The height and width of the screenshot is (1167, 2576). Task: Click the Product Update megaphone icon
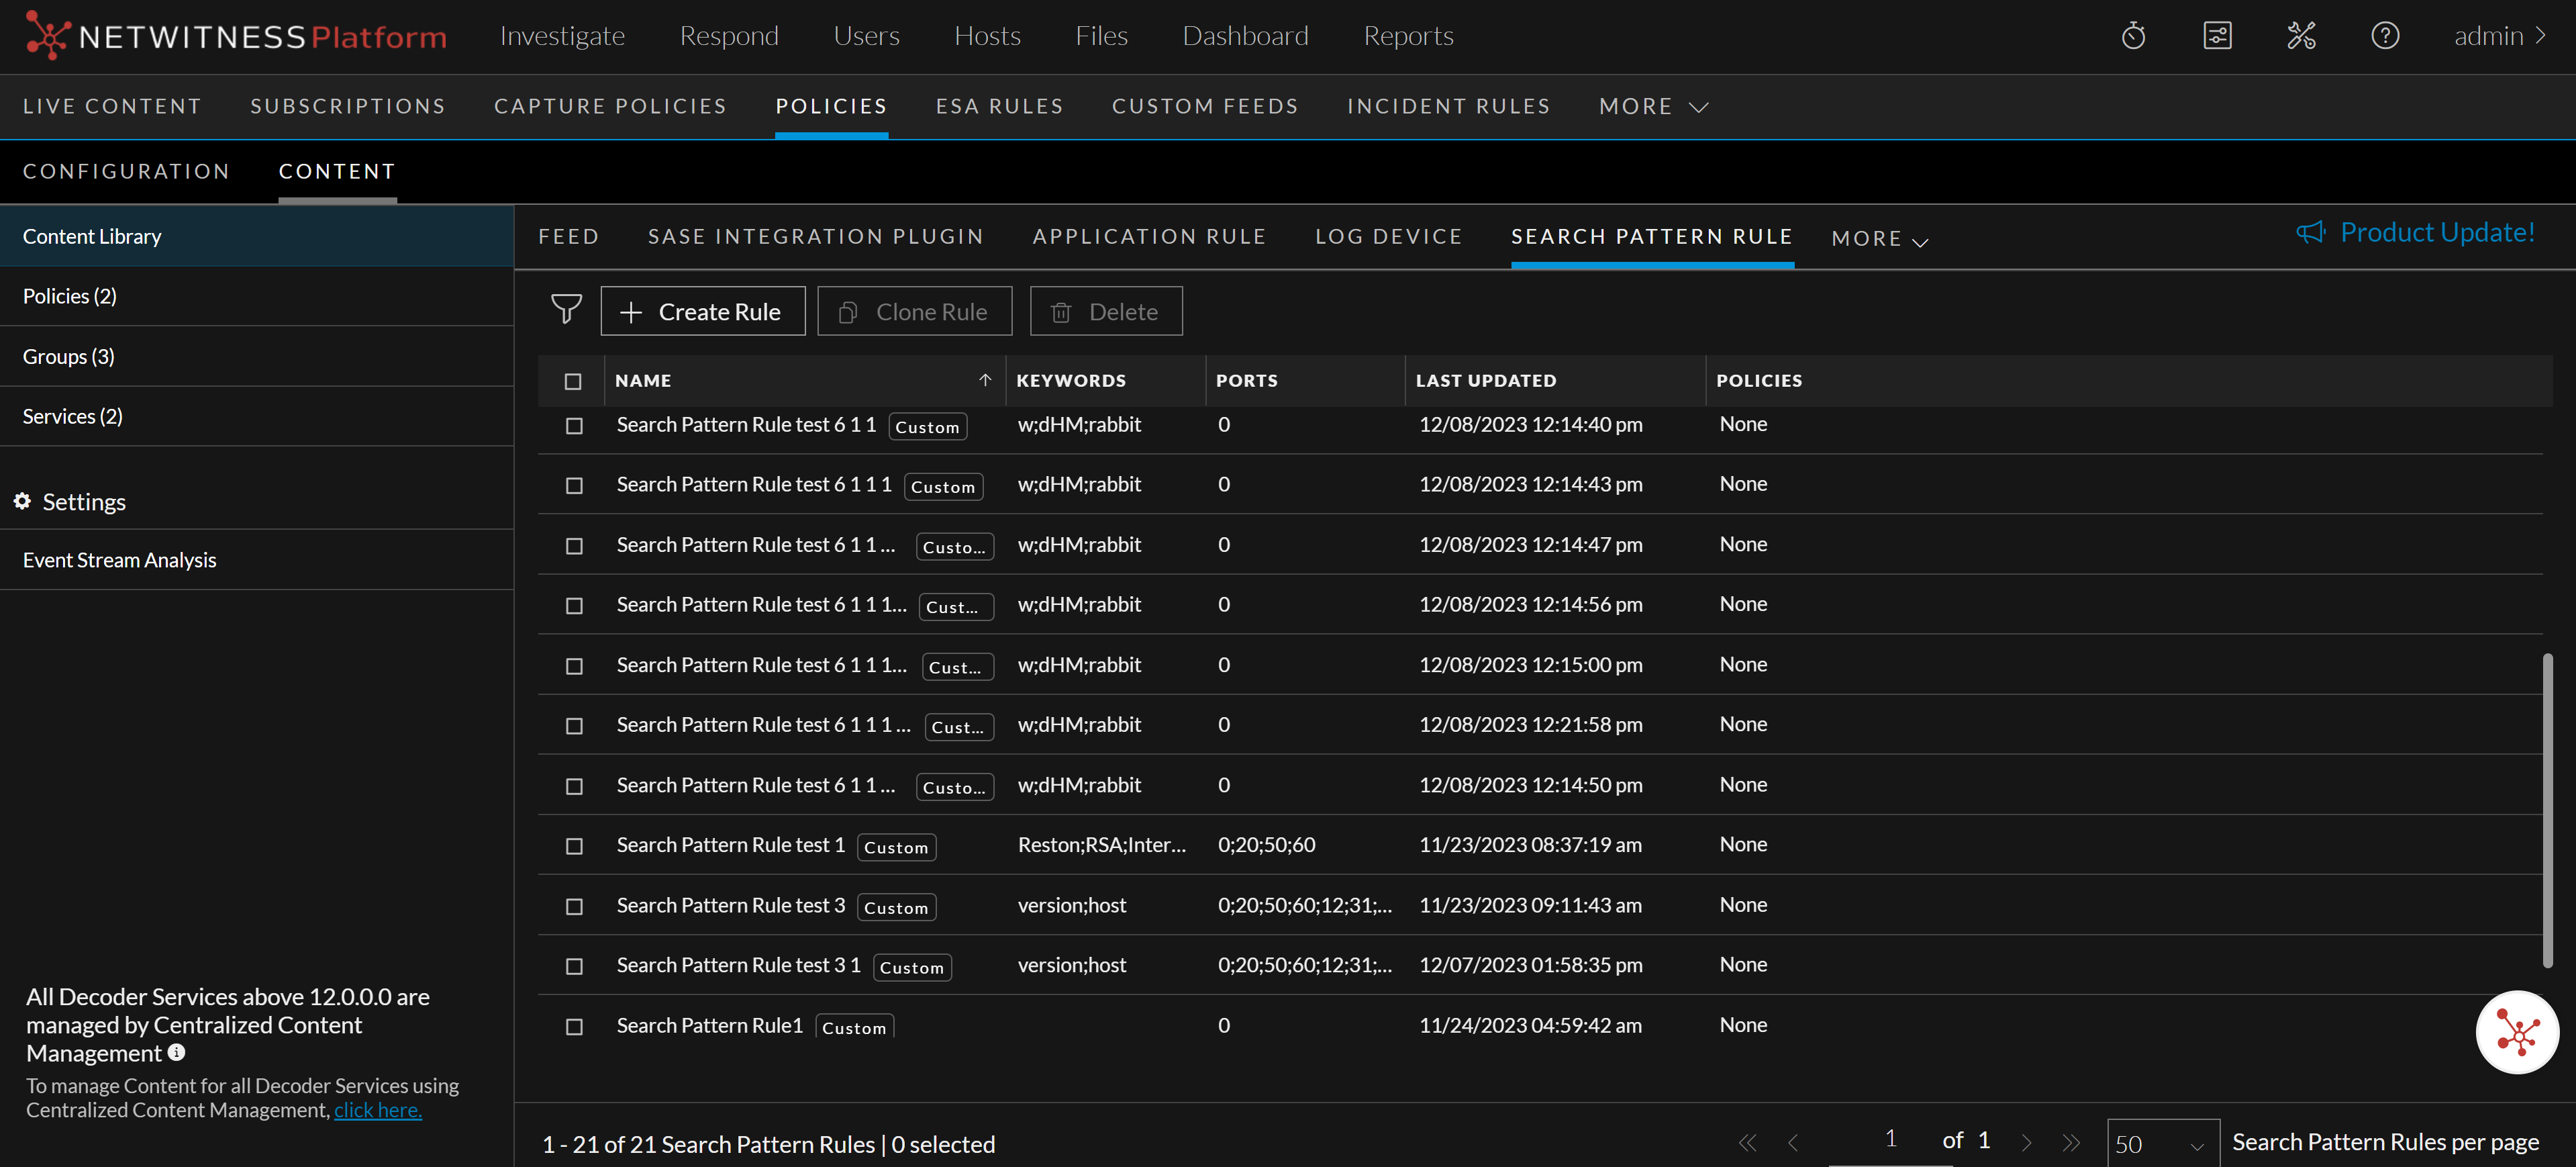pos(2310,233)
